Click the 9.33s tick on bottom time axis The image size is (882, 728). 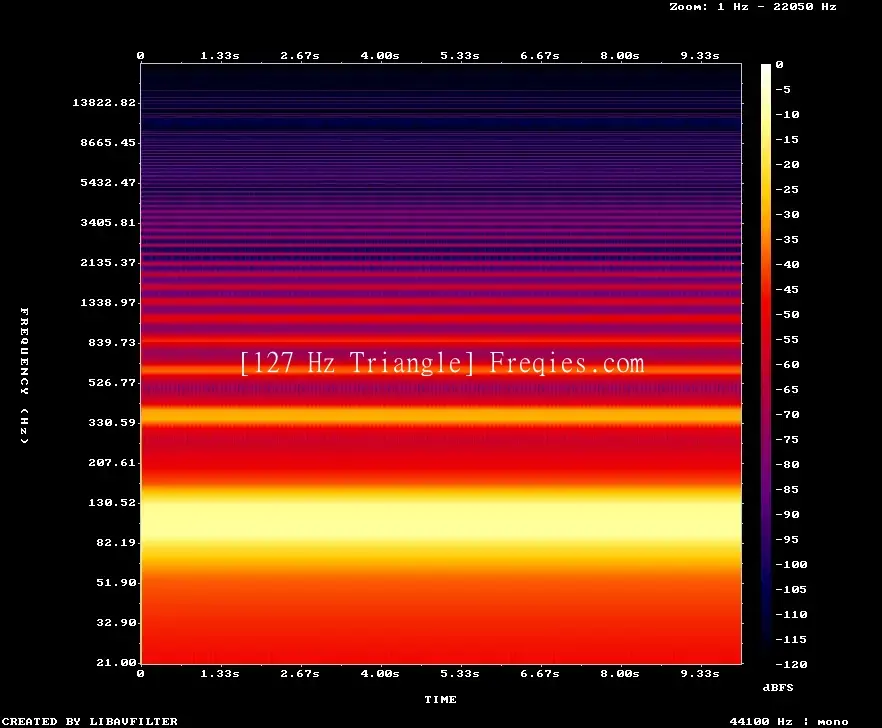700,673
